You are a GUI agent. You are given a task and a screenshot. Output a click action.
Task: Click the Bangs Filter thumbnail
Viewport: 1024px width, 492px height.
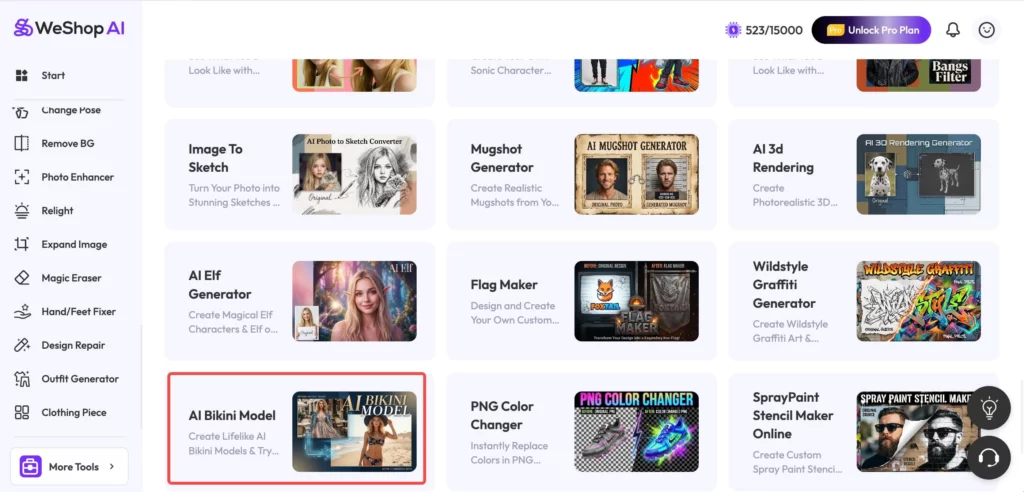coord(918,75)
